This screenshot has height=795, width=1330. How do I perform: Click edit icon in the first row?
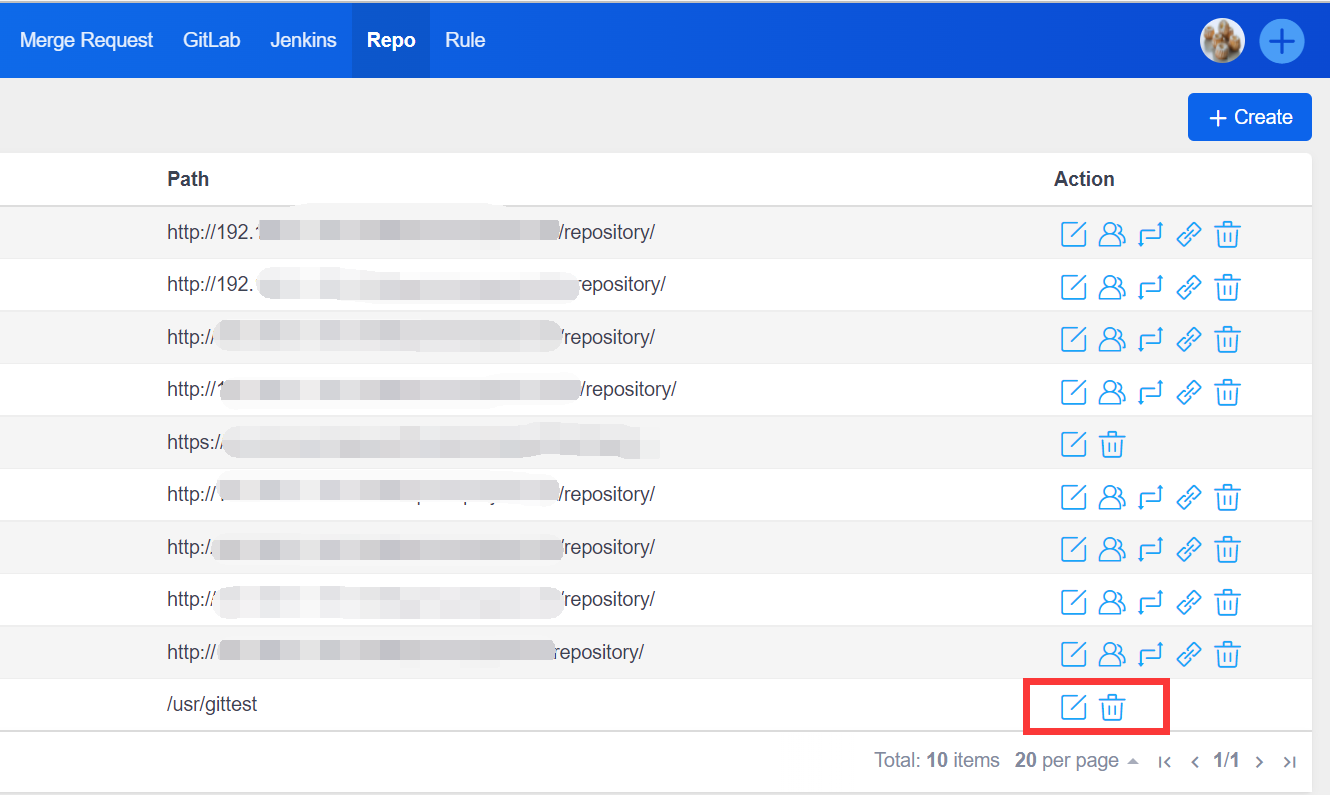(x=1073, y=234)
